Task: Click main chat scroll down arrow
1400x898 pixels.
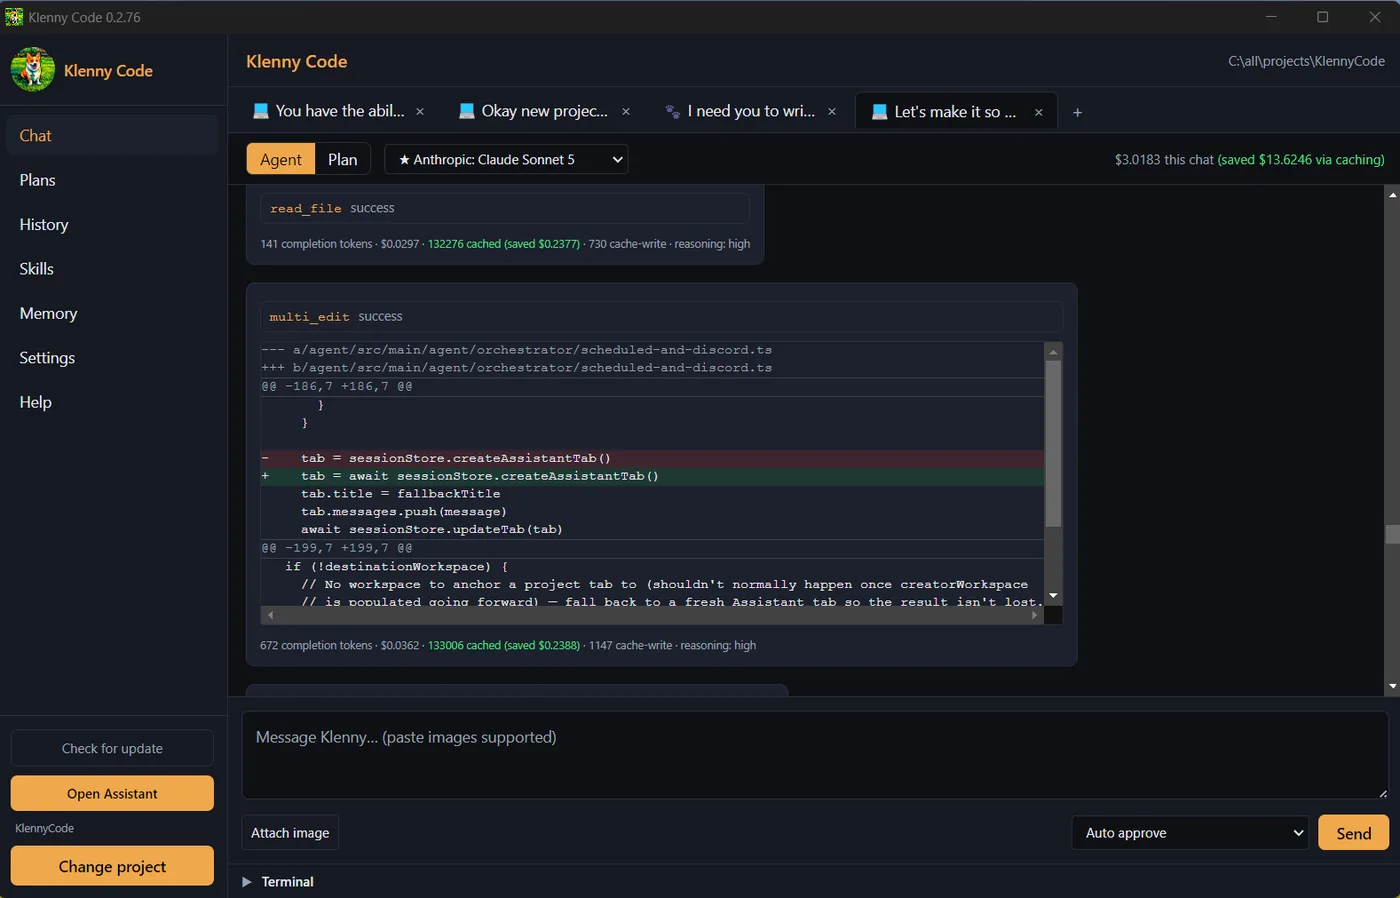Action: (1392, 687)
